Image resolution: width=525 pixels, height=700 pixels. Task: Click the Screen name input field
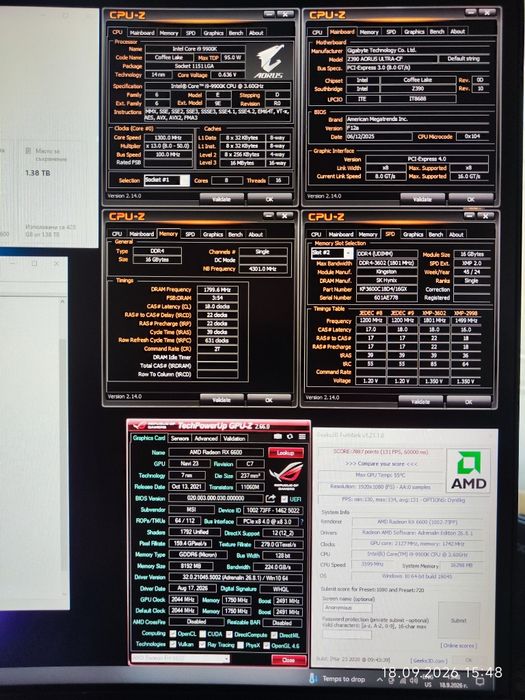click(x=347, y=608)
